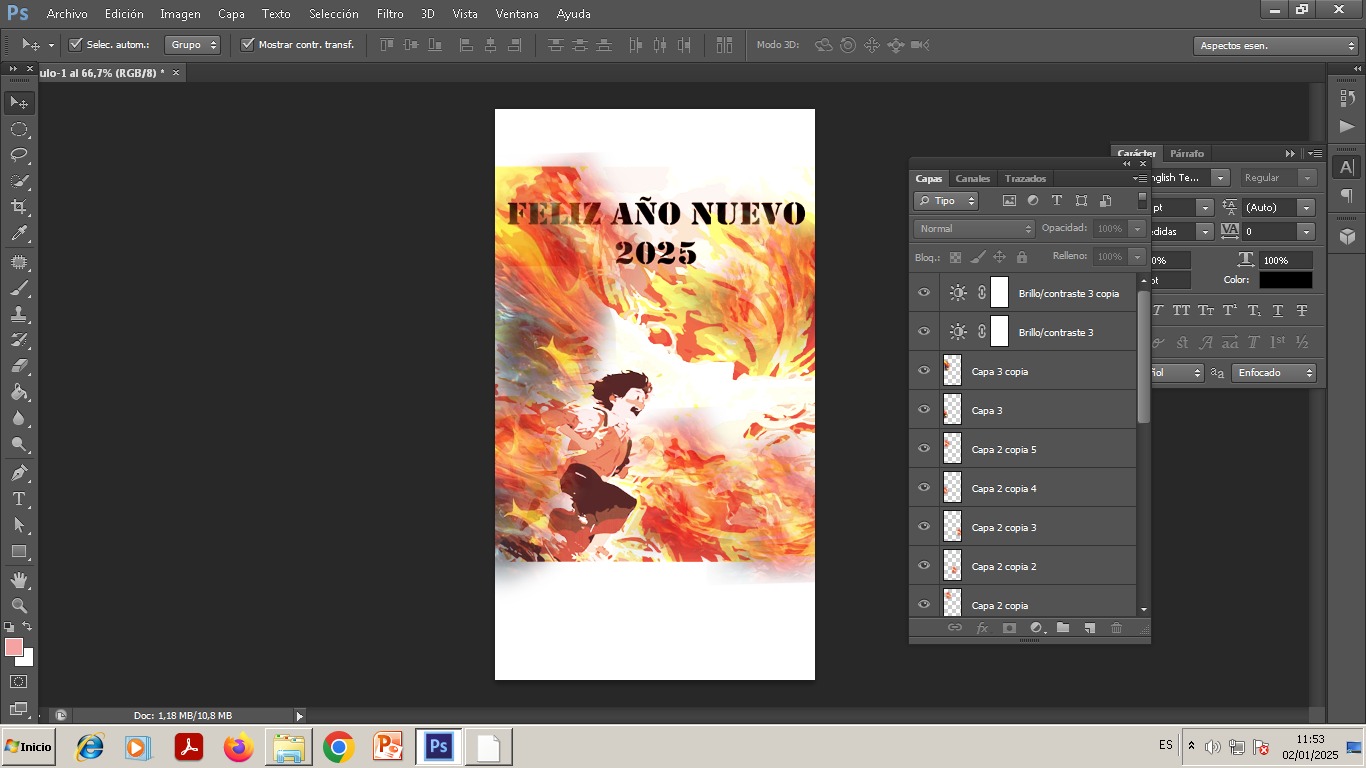Open the Enfocado anti-aliasing dropdown

[x=1274, y=373]
